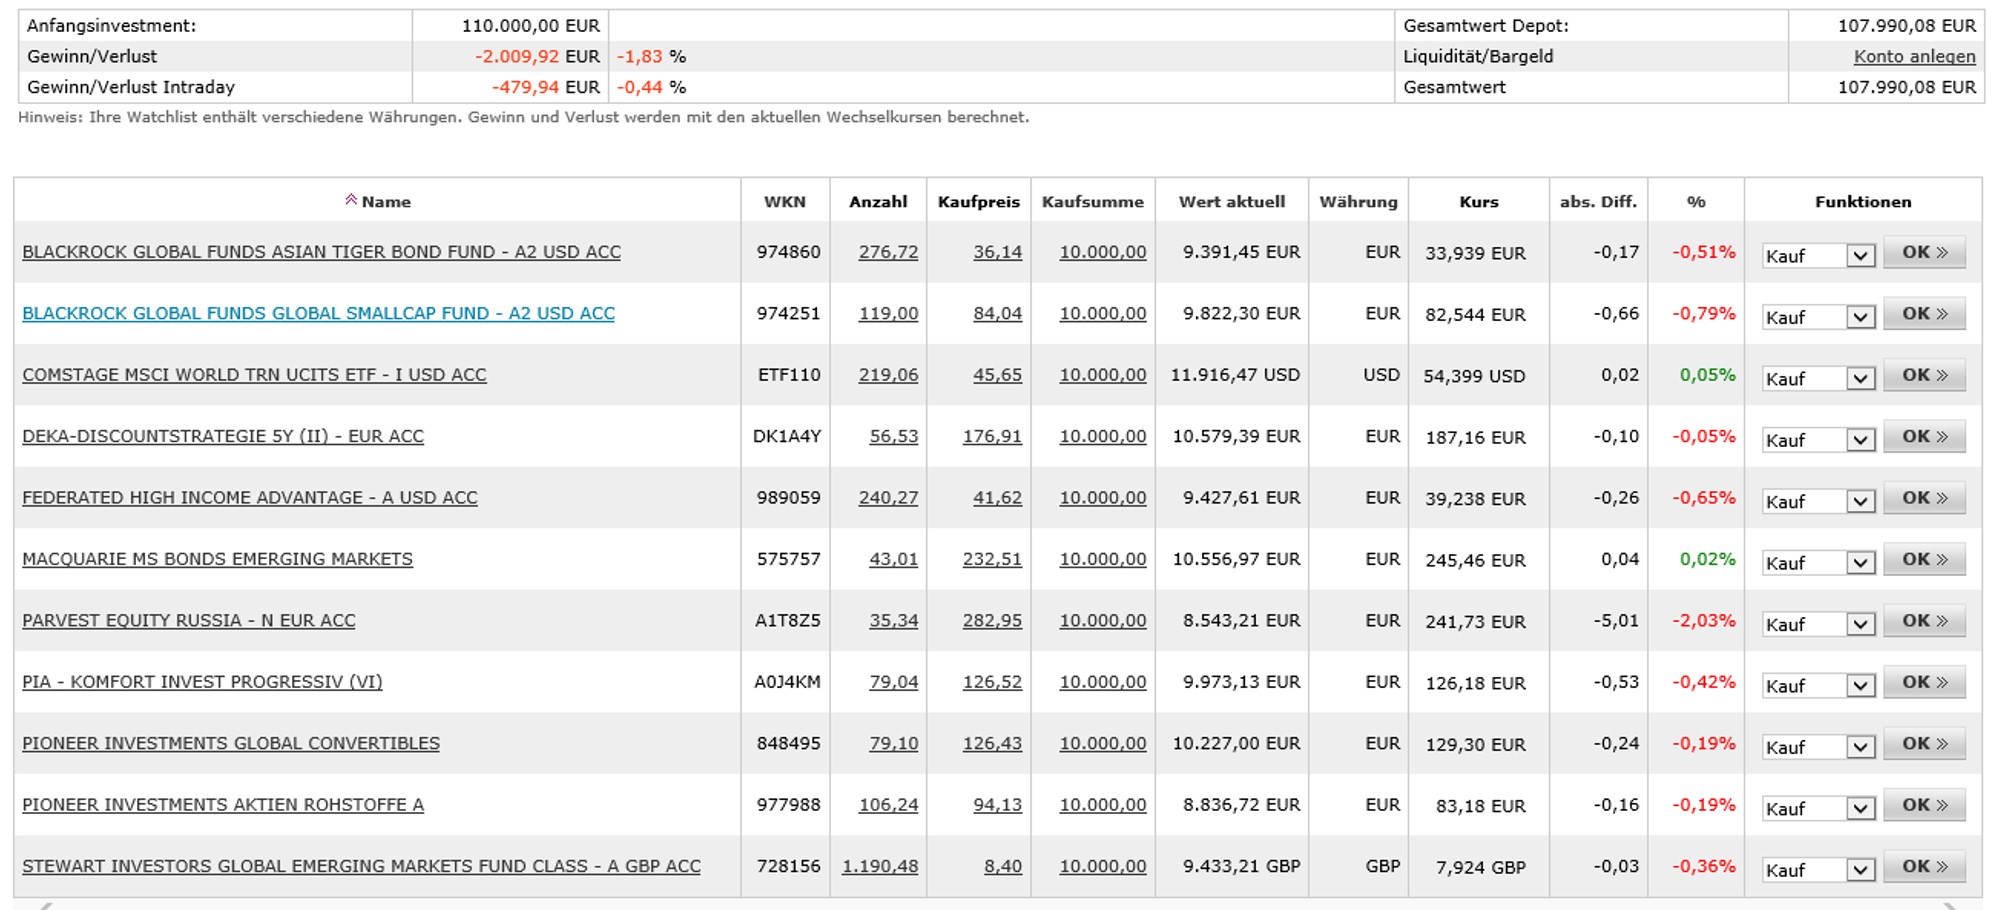Click the right scroll arrow below the table
2000x910 pixels.
[1949, 906]
